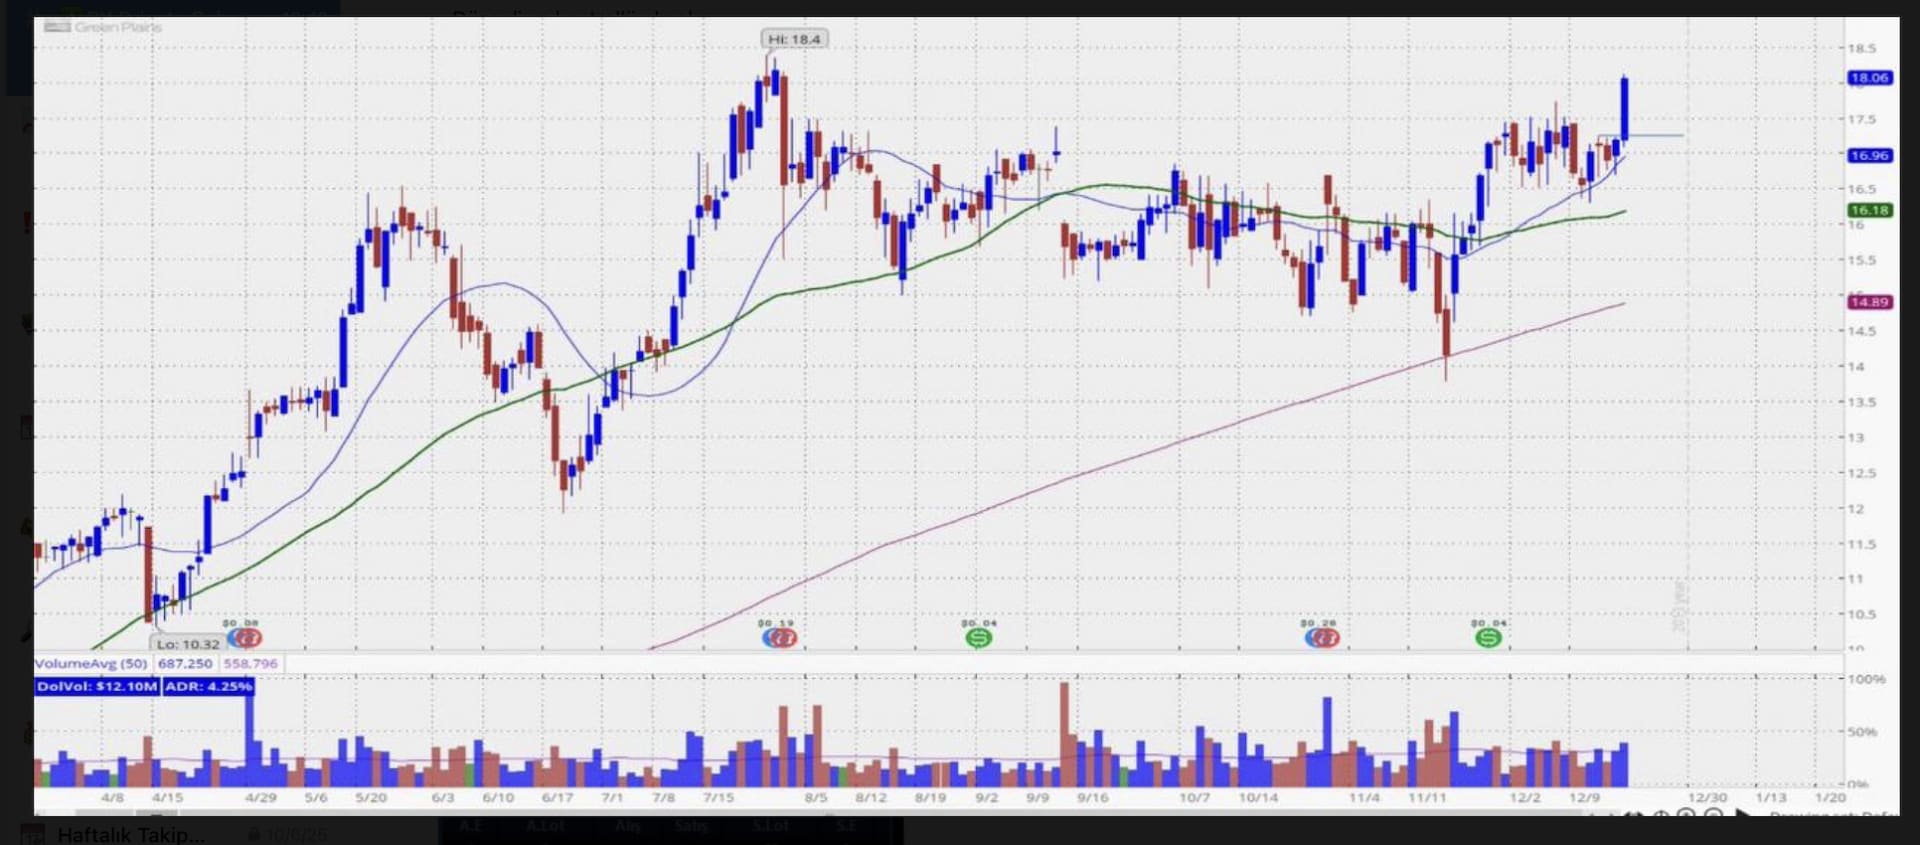The image size is (1920, 845).
Task: Click the 5/20 date label
Action: coord(371,798)
